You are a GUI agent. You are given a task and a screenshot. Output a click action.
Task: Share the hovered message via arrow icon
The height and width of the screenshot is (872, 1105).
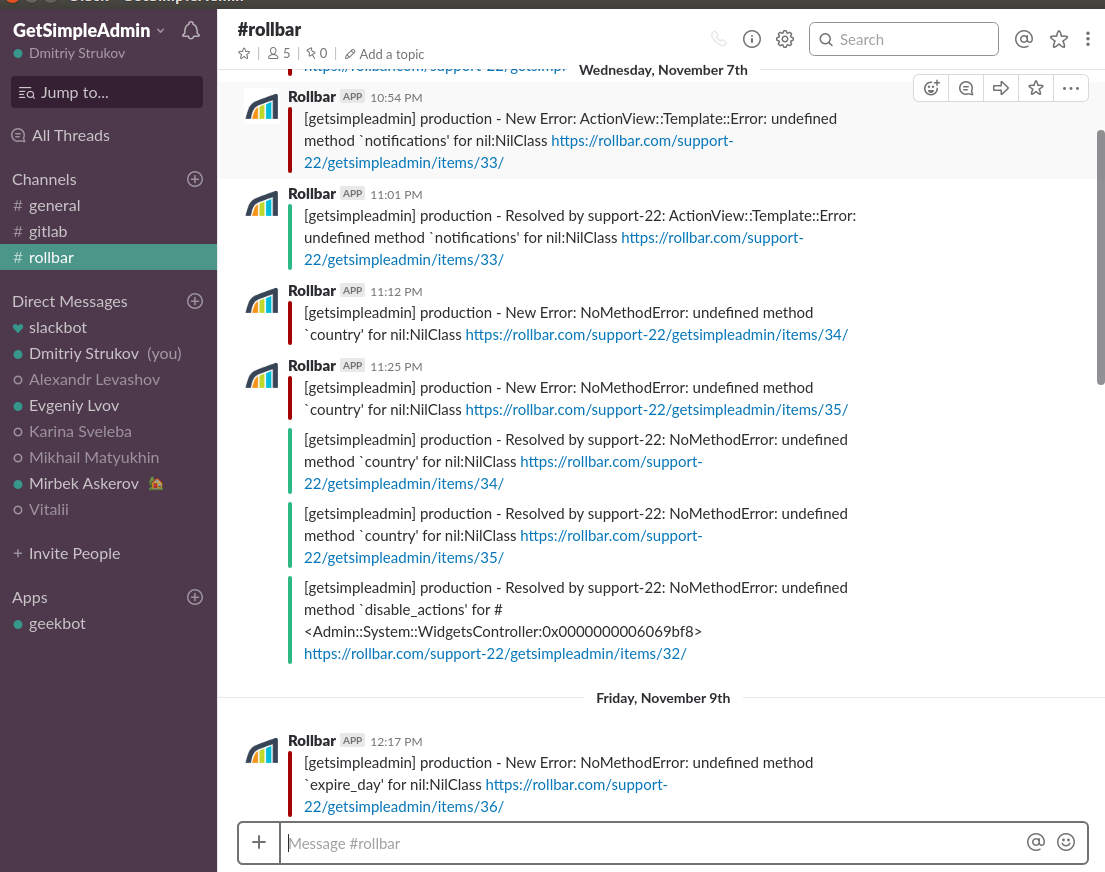pyautogui.click(x=1001, y=88)
